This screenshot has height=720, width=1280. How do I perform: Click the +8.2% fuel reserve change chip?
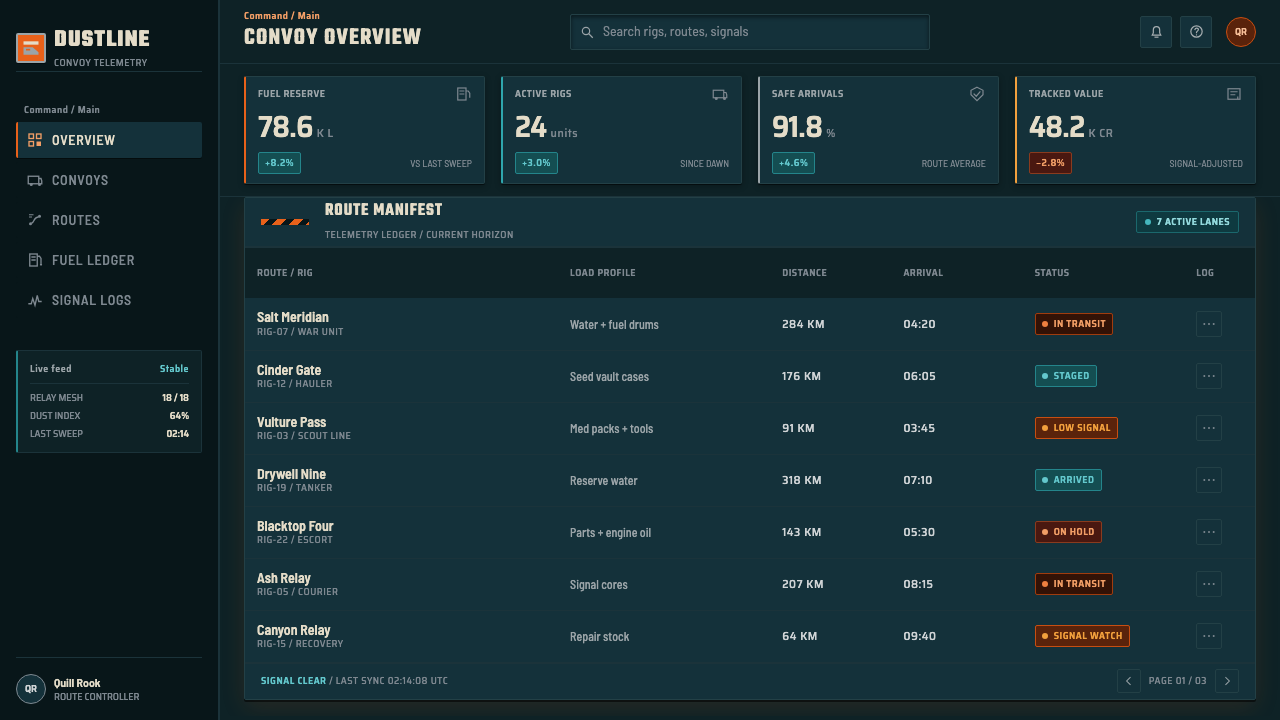click(x=279, y=163)
